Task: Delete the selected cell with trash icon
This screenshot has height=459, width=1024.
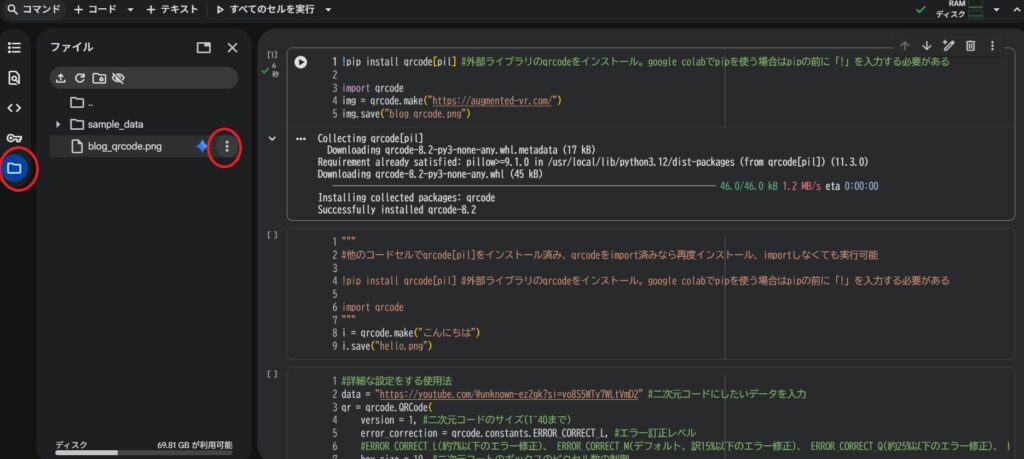Action: [x=970, y=46]
